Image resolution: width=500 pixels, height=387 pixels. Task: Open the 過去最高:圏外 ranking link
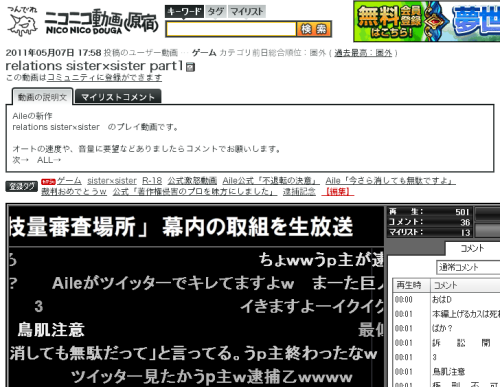[x=363, y=53]
